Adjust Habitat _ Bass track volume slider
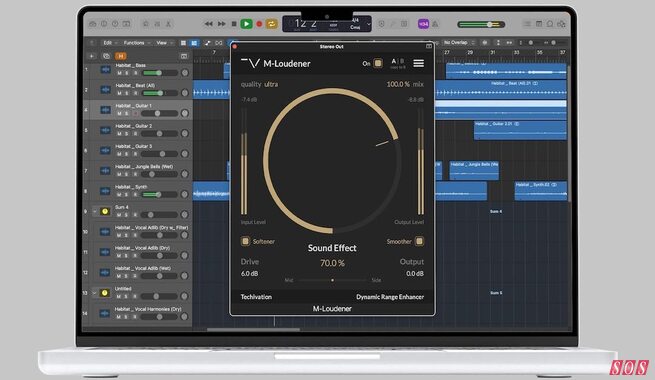The image size is (655, 380). point(160,73)
